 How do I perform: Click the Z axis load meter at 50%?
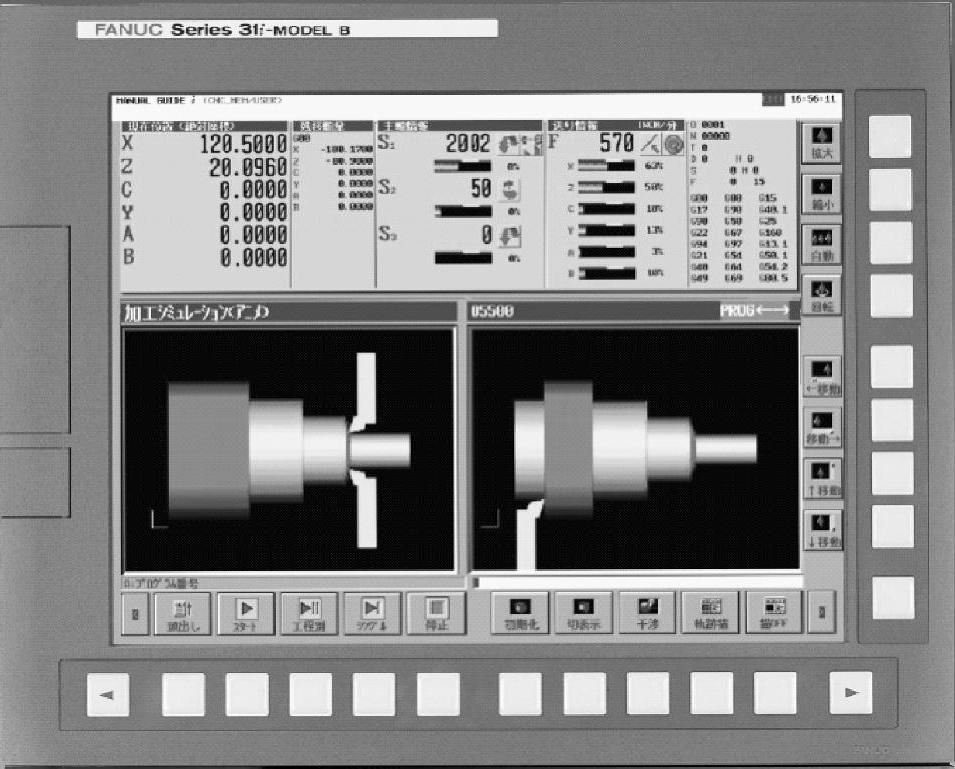point(606,188)
